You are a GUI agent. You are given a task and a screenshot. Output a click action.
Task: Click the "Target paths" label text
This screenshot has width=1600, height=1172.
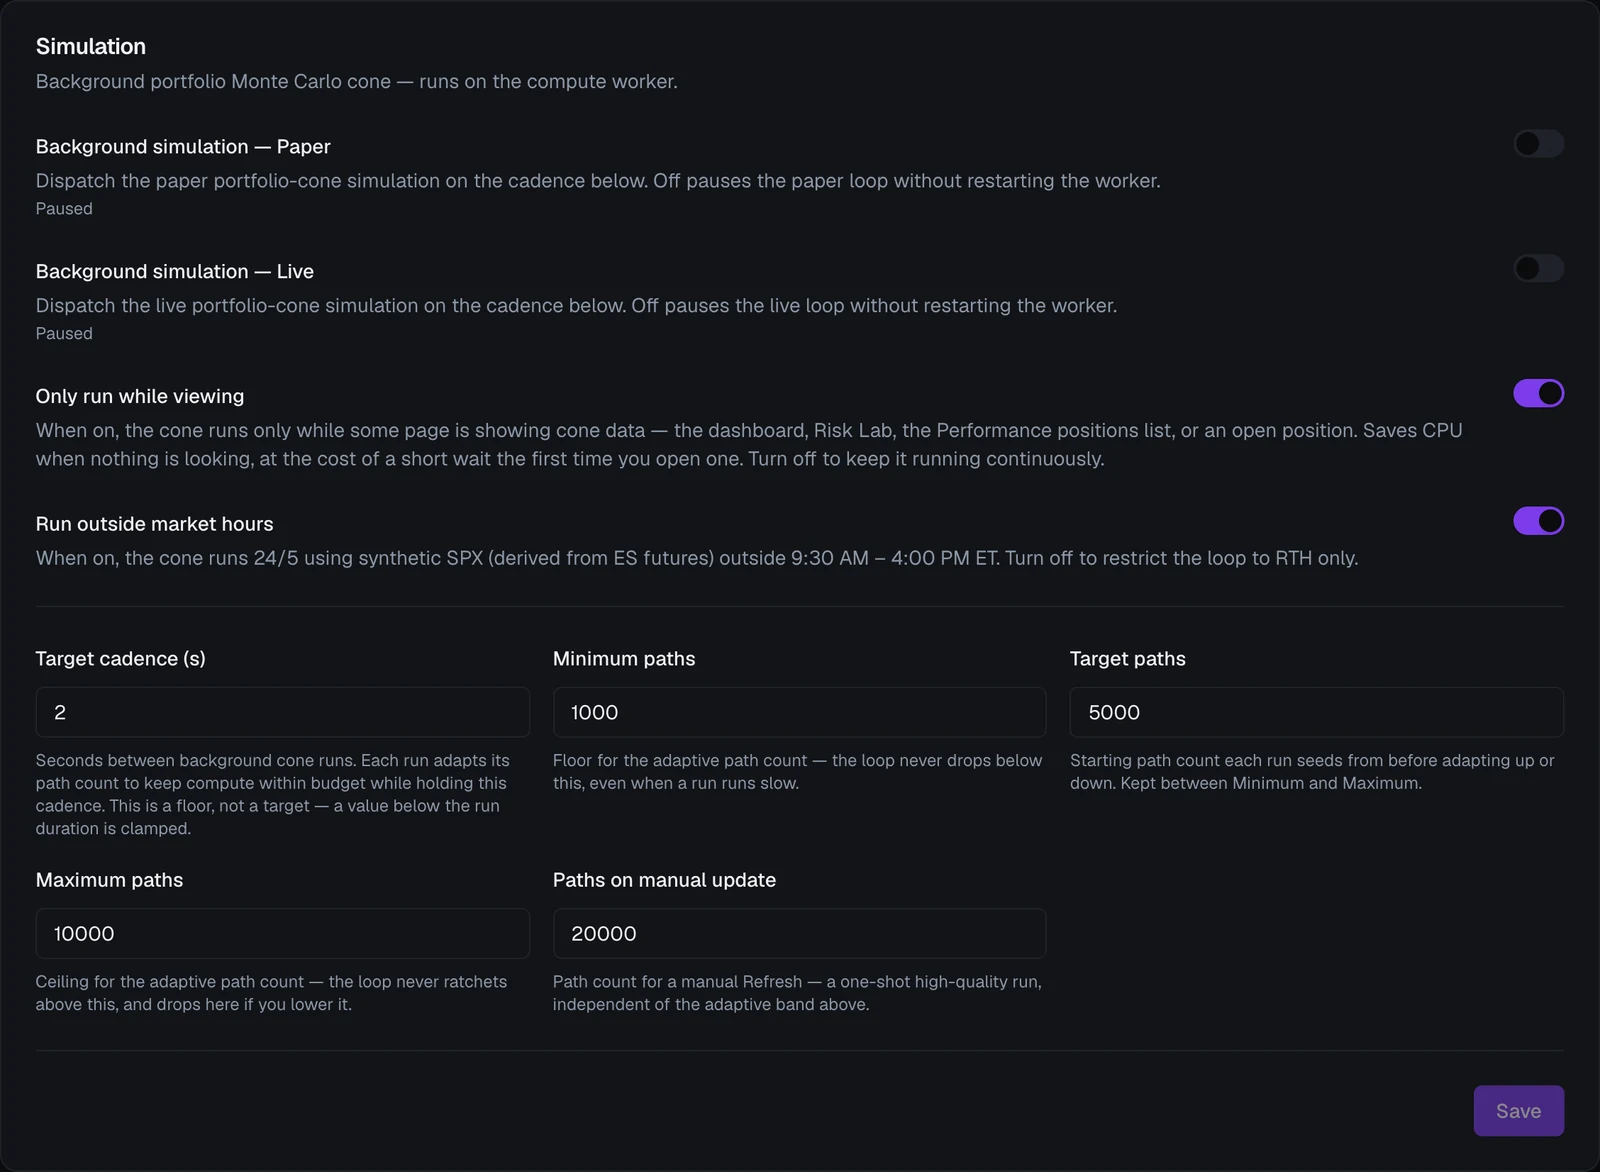[x=1127, y=659]
